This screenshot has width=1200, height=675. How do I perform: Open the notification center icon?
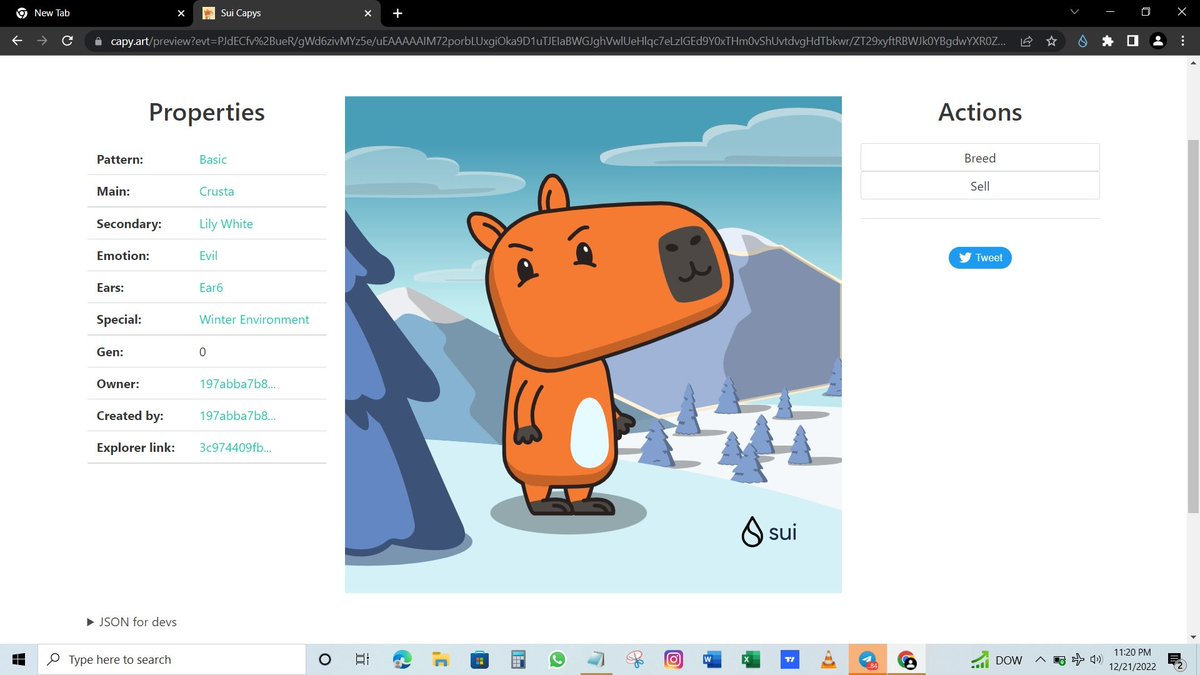pos(1175,660)
